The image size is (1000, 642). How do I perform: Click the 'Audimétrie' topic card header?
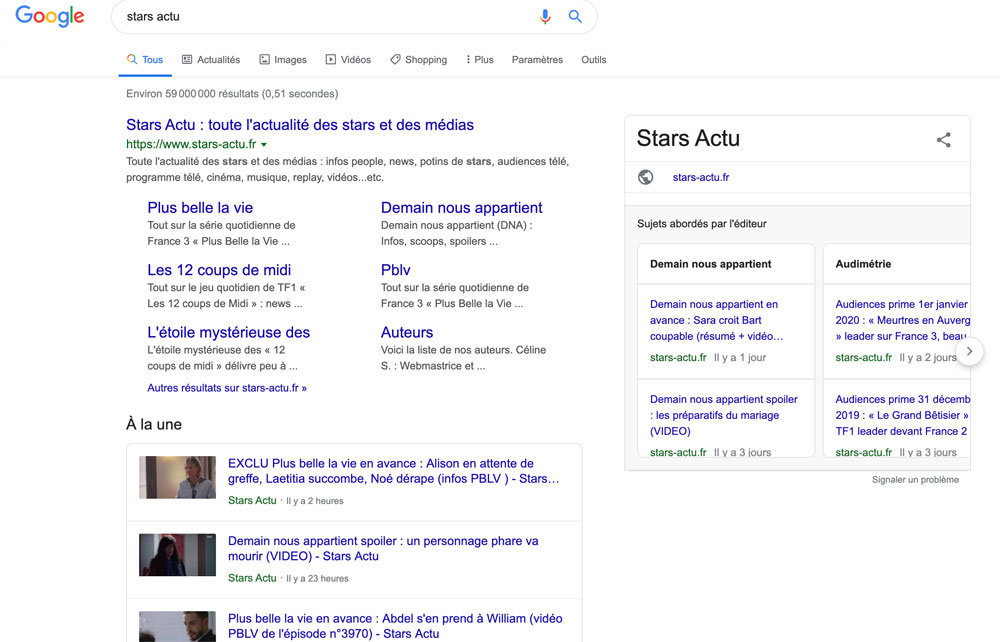click(x=863, y=264)
